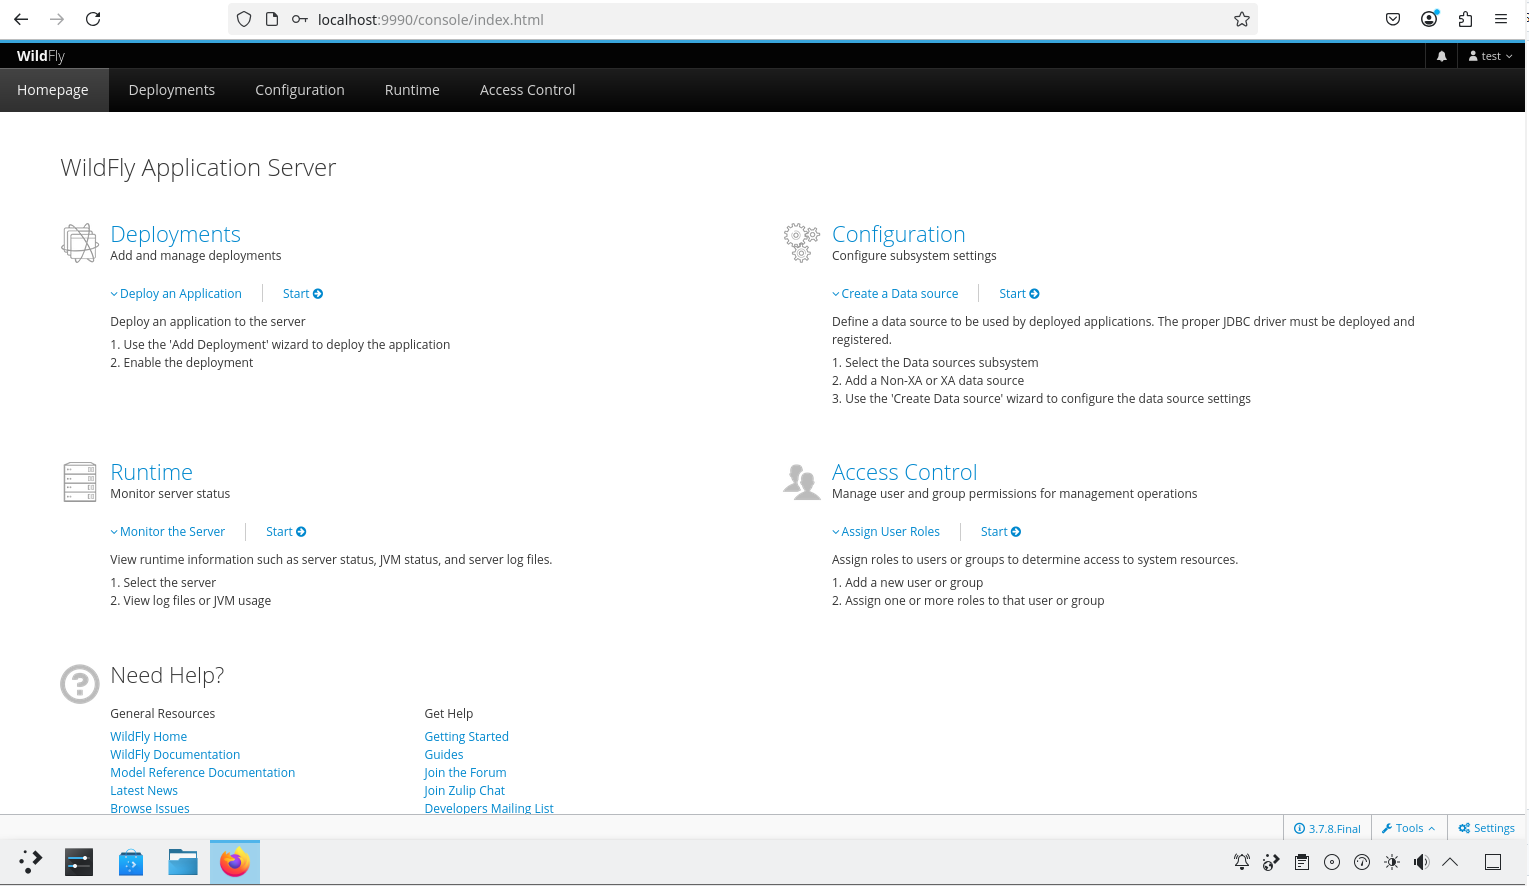Screen dimensions: 1529x886
Task: Open the Tools dropdown in footer
Action: coord(1409,828)
